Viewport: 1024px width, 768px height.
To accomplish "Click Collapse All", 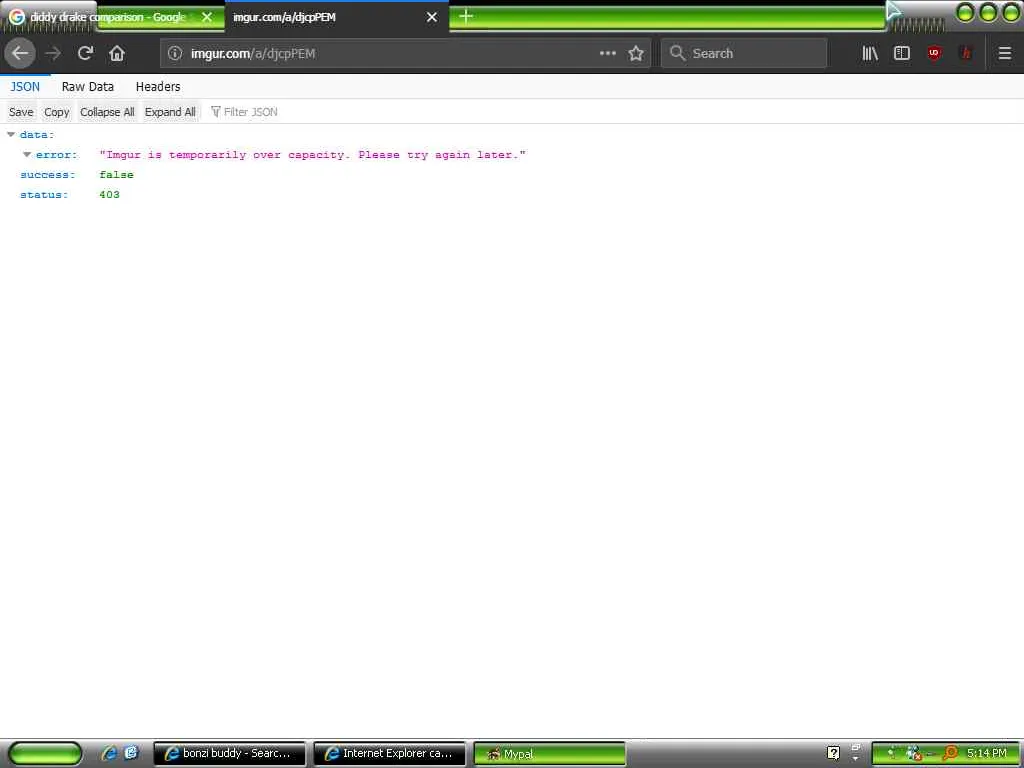I will click(107, 112).
